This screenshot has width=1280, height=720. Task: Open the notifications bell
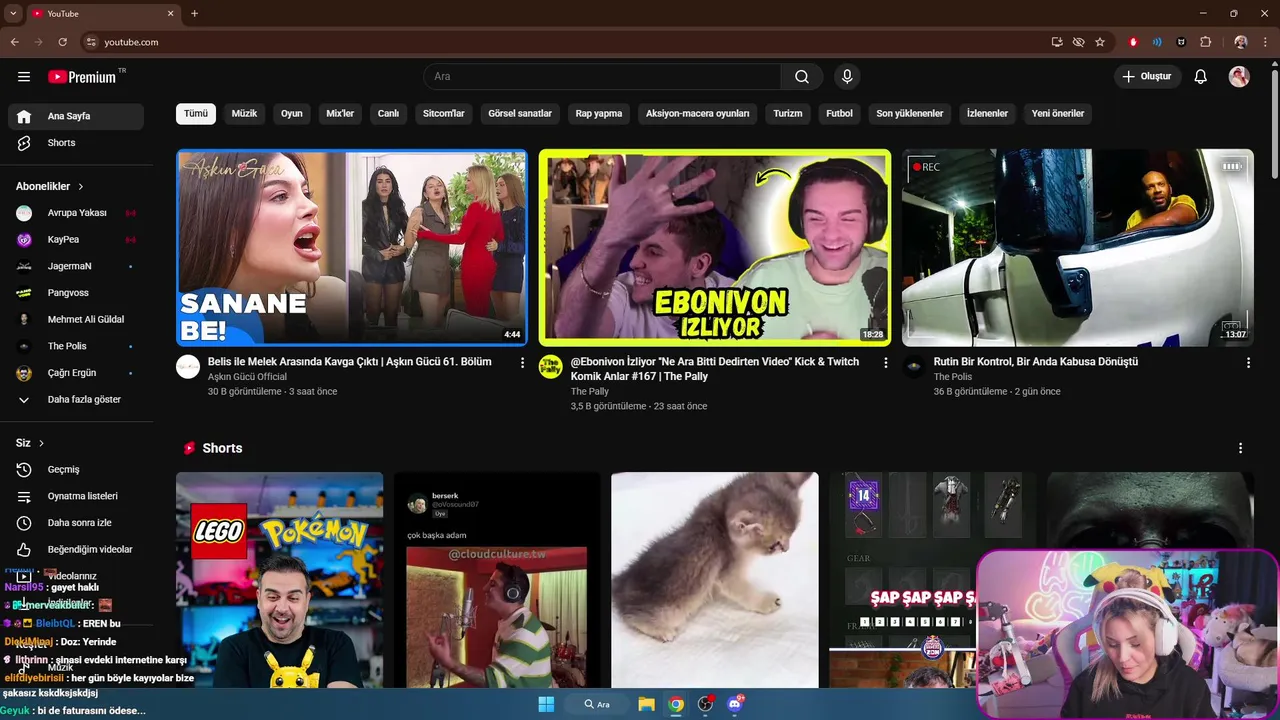point(1201,77)
